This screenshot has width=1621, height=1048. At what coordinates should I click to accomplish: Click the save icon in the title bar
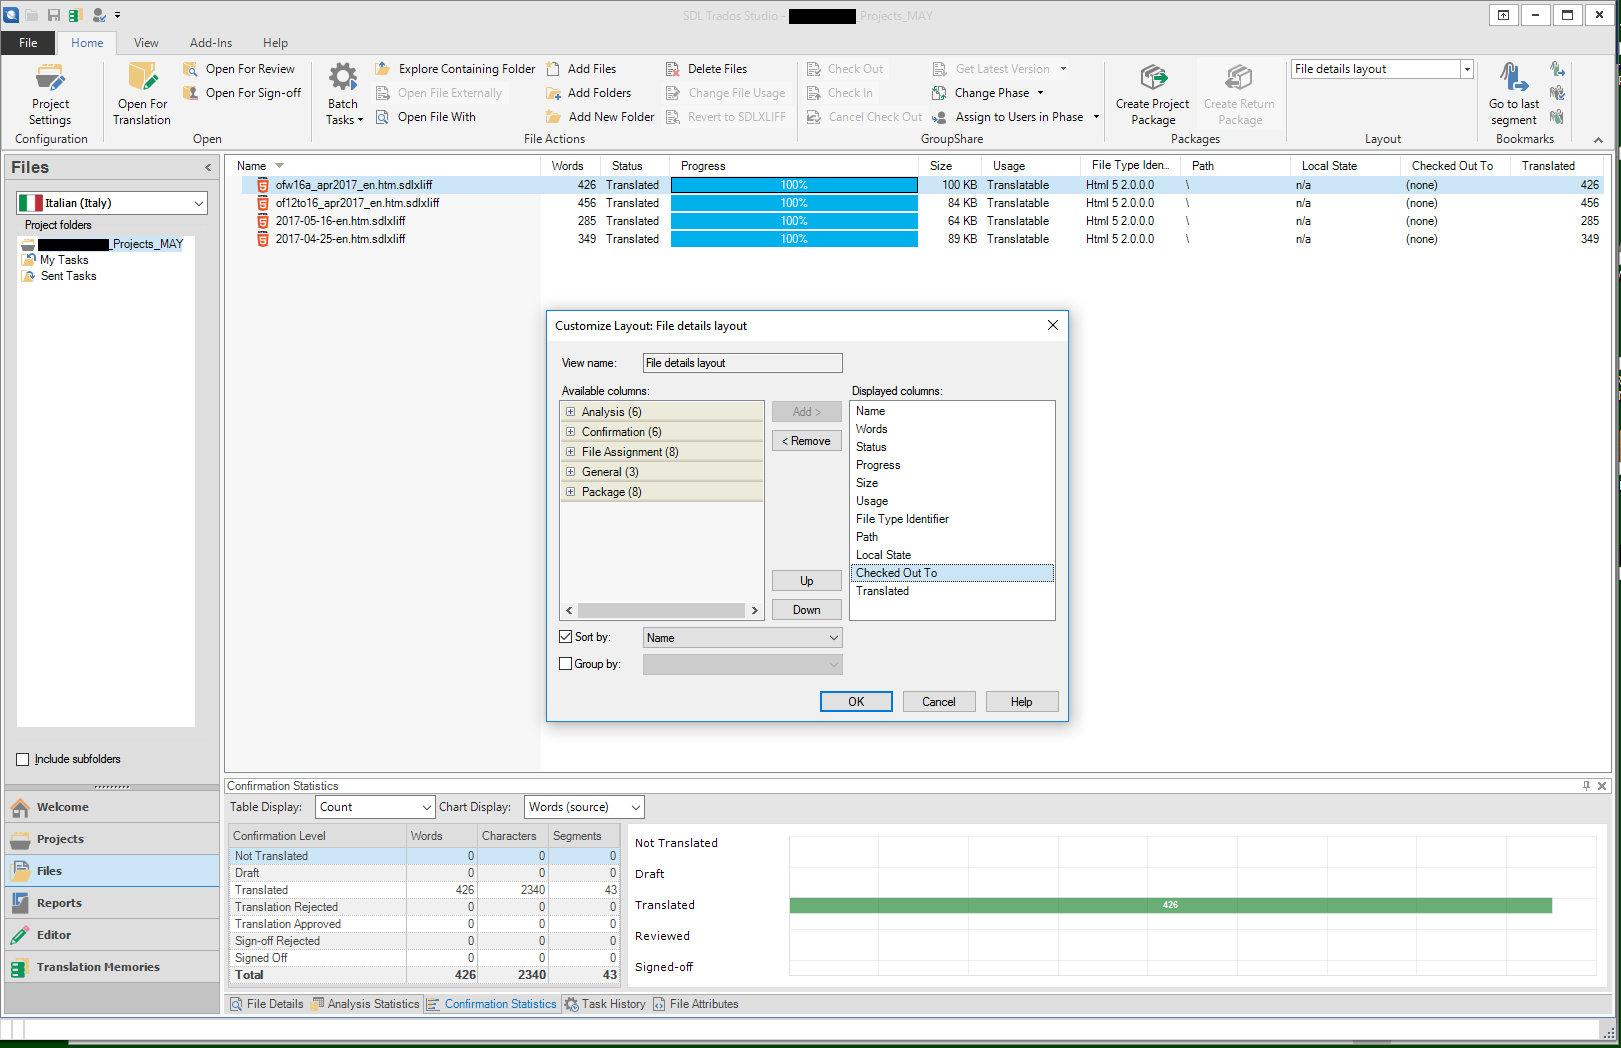[x=54, y=15]
